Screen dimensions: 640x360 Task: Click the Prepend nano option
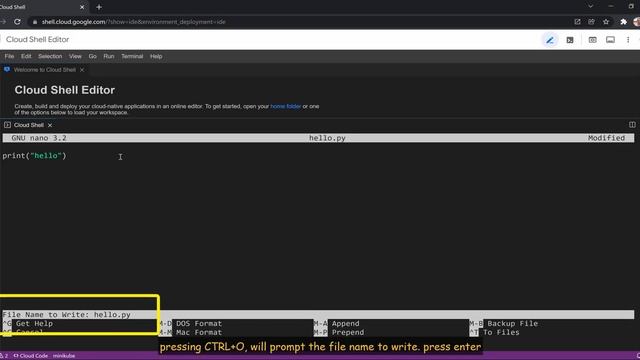[348, 333]
